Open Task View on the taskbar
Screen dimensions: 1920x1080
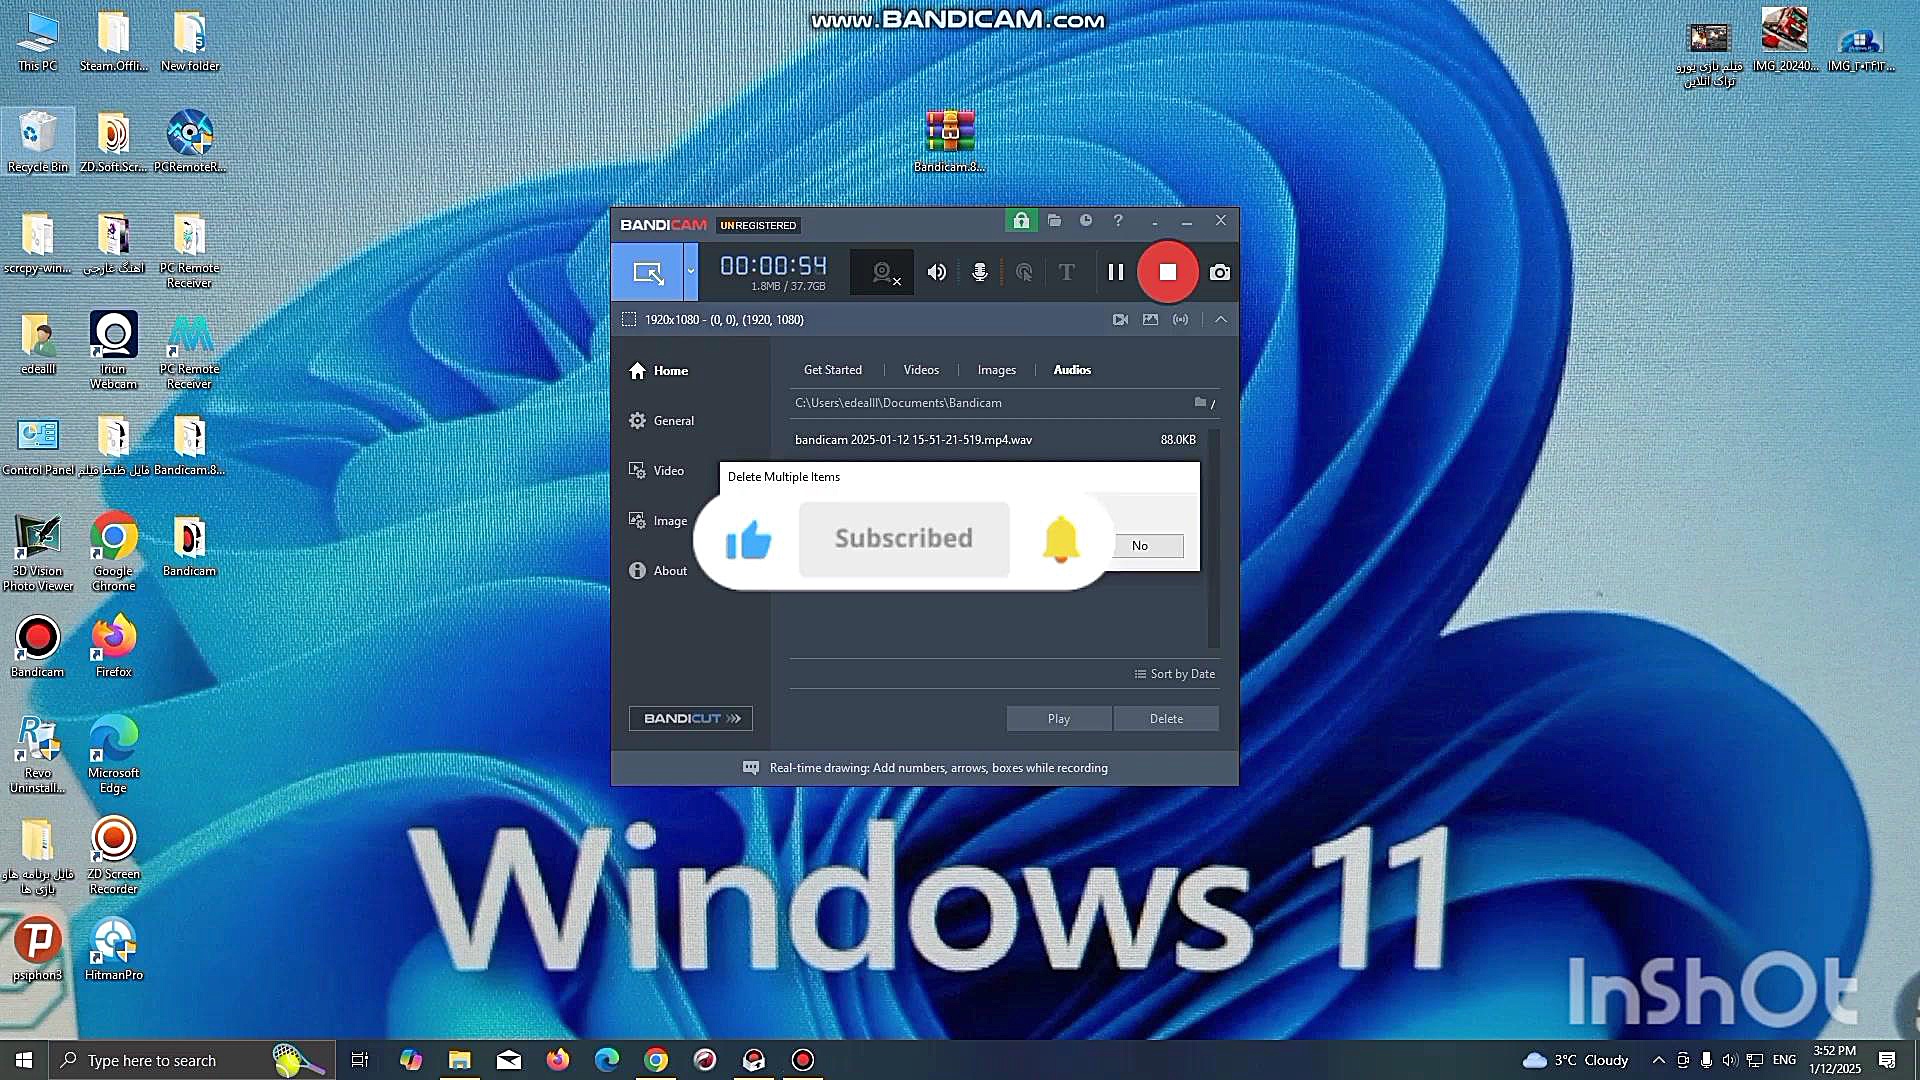360,1060
